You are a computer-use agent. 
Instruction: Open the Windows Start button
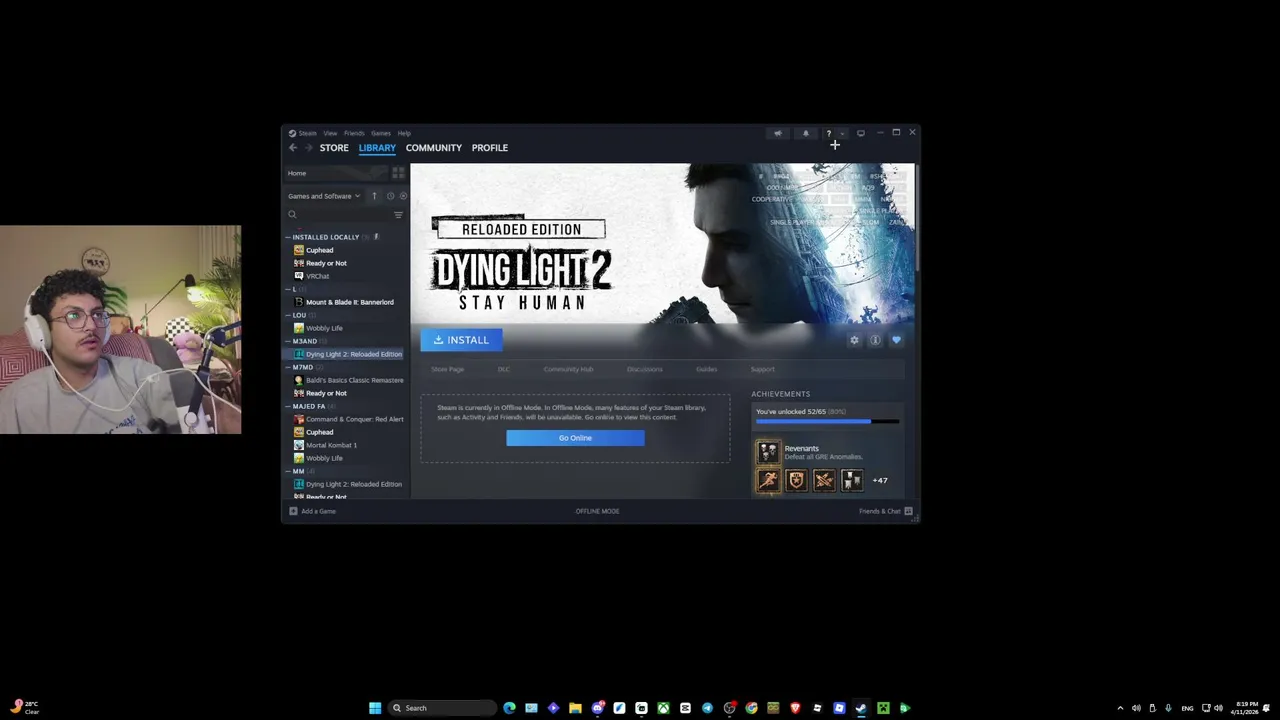coord(375,708)
